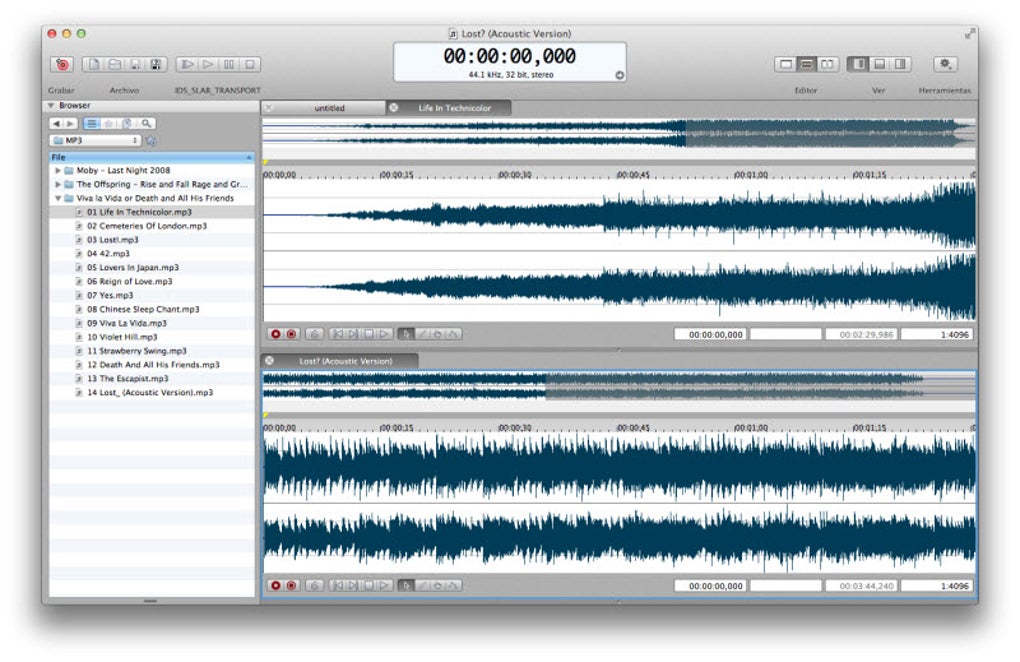Open the Herramientas gear tools menu

(x=943, y=64)
